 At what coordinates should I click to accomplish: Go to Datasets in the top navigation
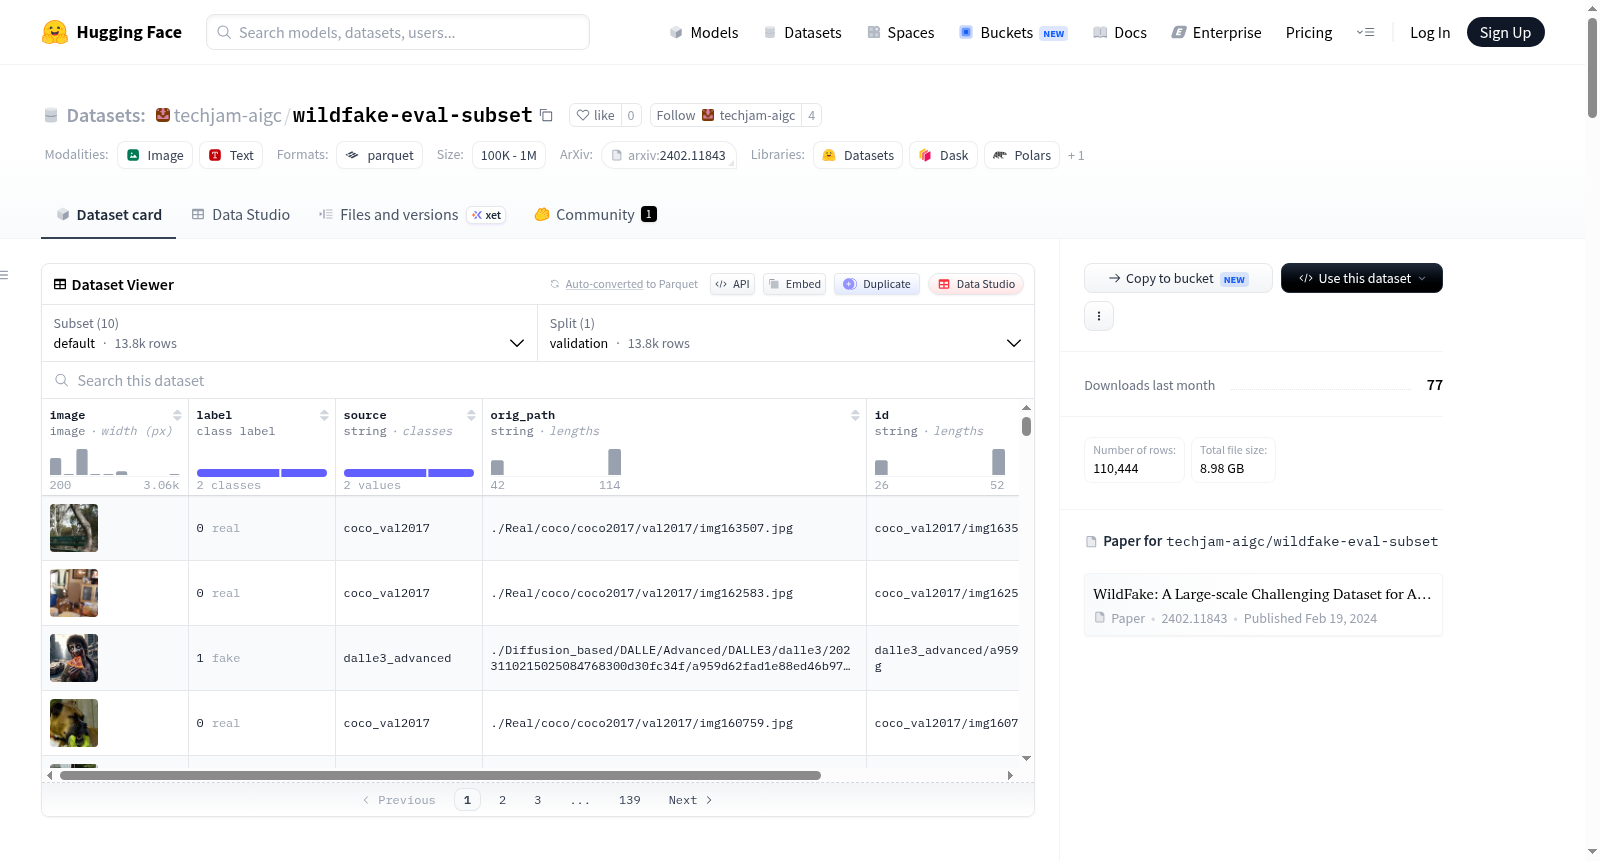[802, 33]
